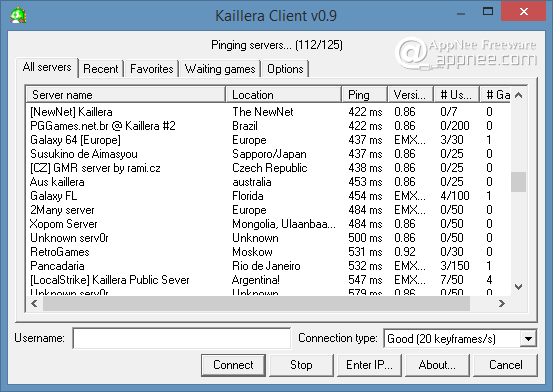Click the horizontal scrollbar thumb

click(256, 303)
